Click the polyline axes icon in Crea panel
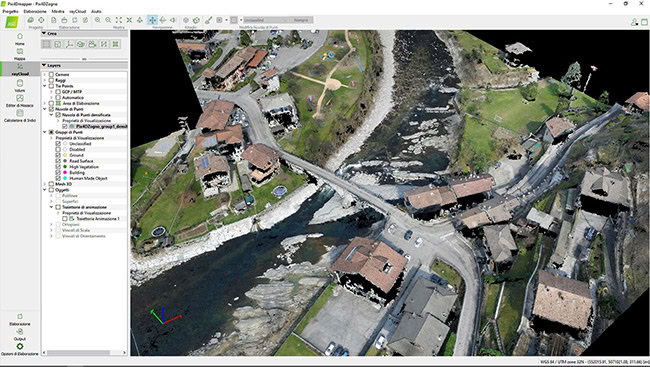Screen dimensions: 650x367 click(x=69, y=44)
